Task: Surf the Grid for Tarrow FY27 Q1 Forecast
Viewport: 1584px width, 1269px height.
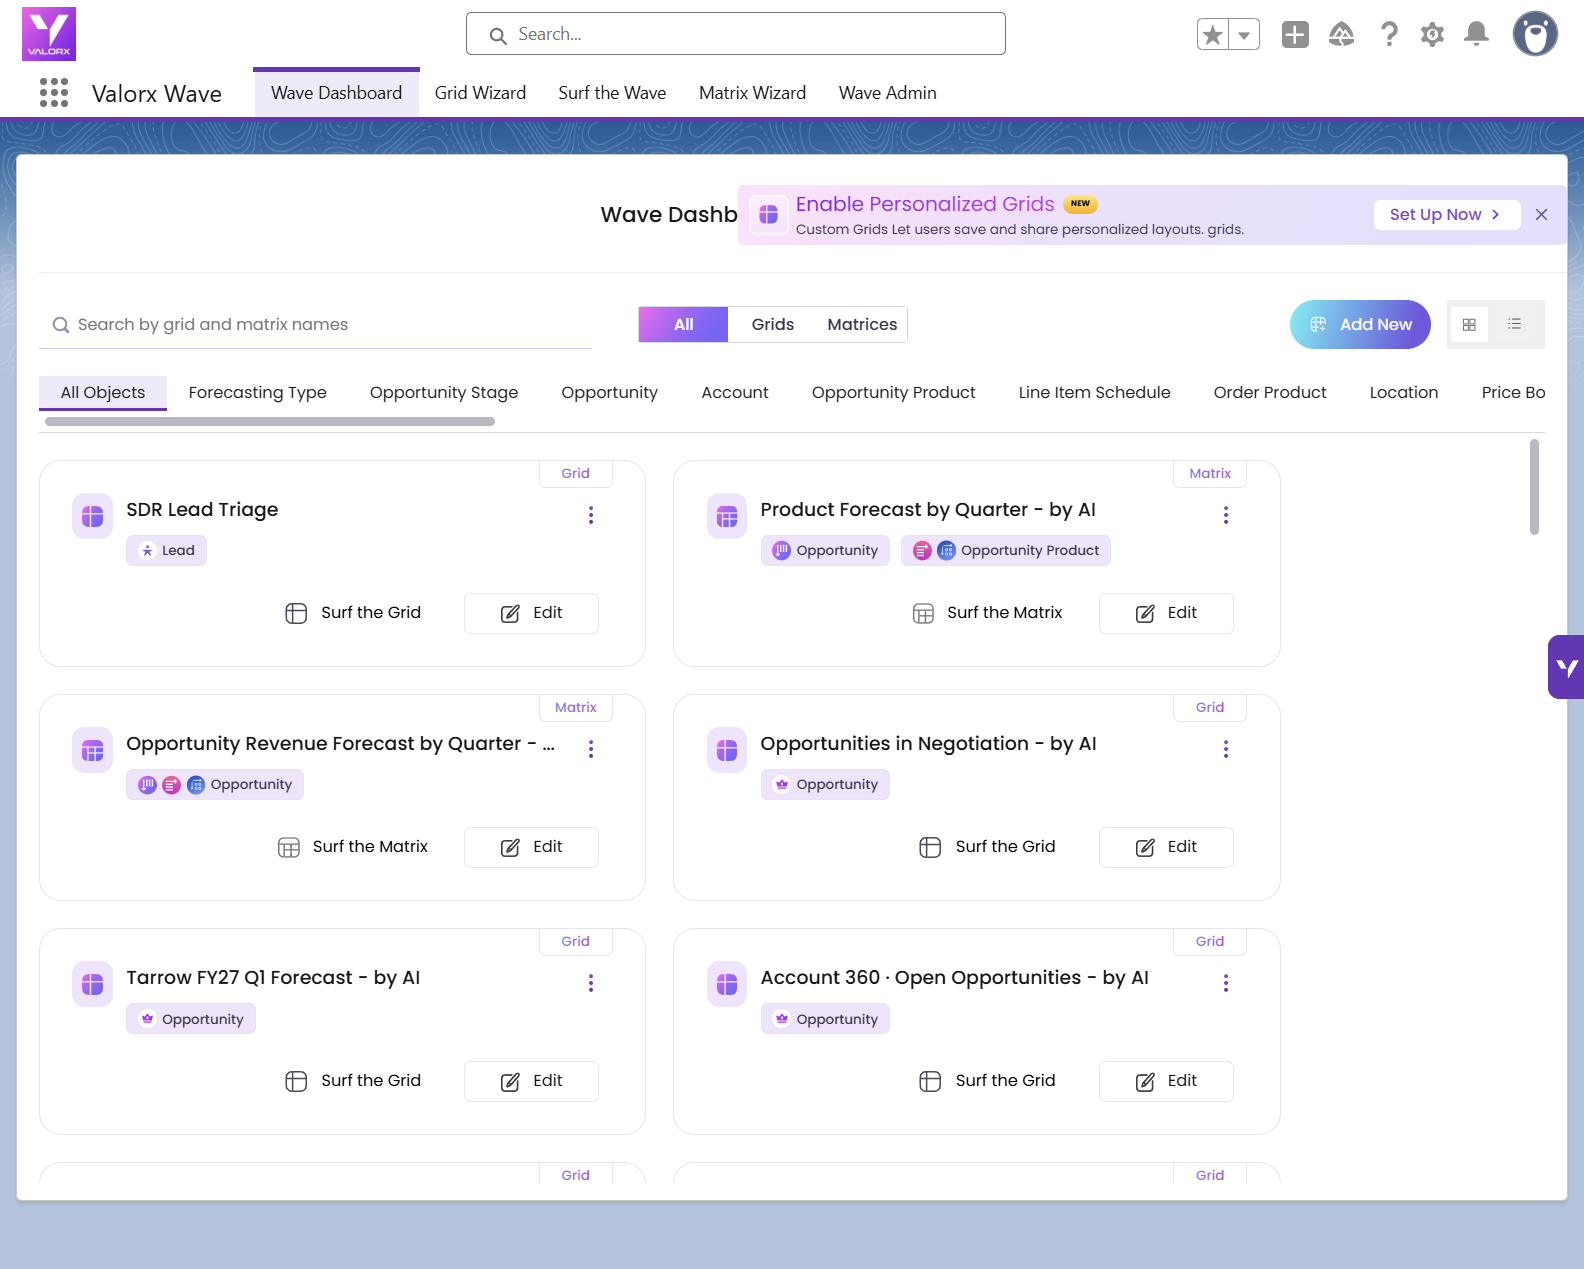Action: click(x=353, y=1081)
